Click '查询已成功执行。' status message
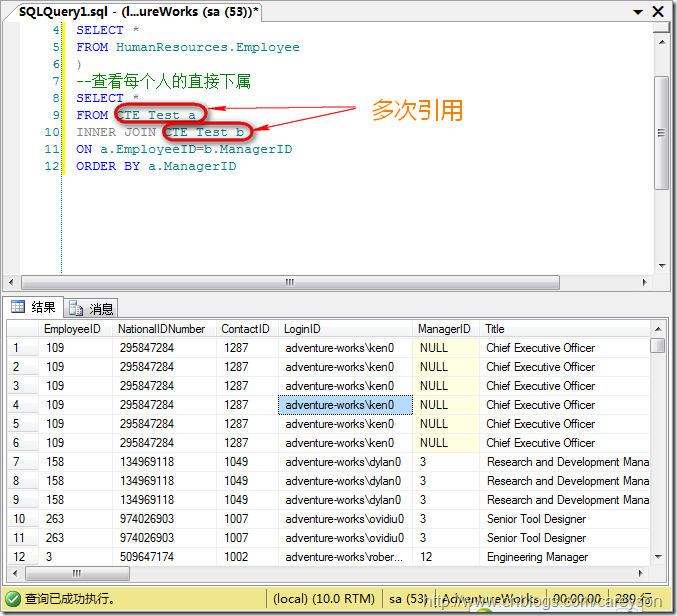The width and height of the screenshot is (677, 616). pos(70,599)
